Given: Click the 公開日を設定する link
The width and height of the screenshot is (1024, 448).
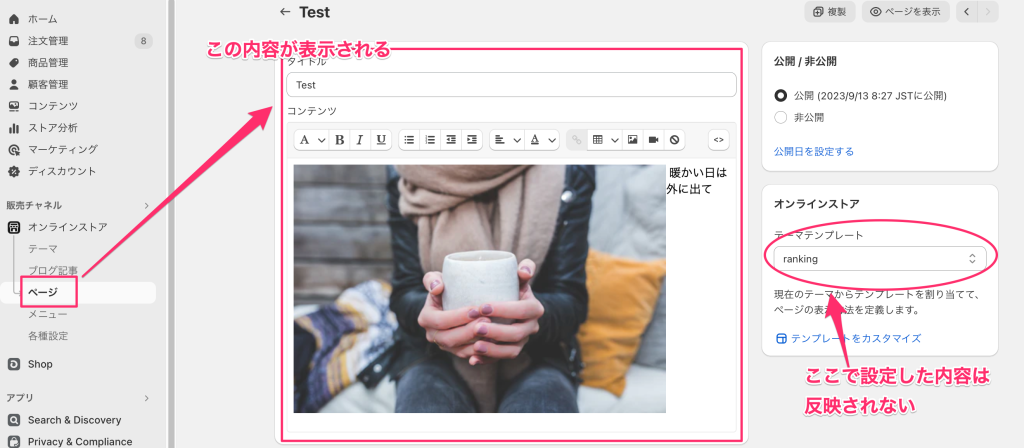Looking at the screenshot, I should pos(814,152).
